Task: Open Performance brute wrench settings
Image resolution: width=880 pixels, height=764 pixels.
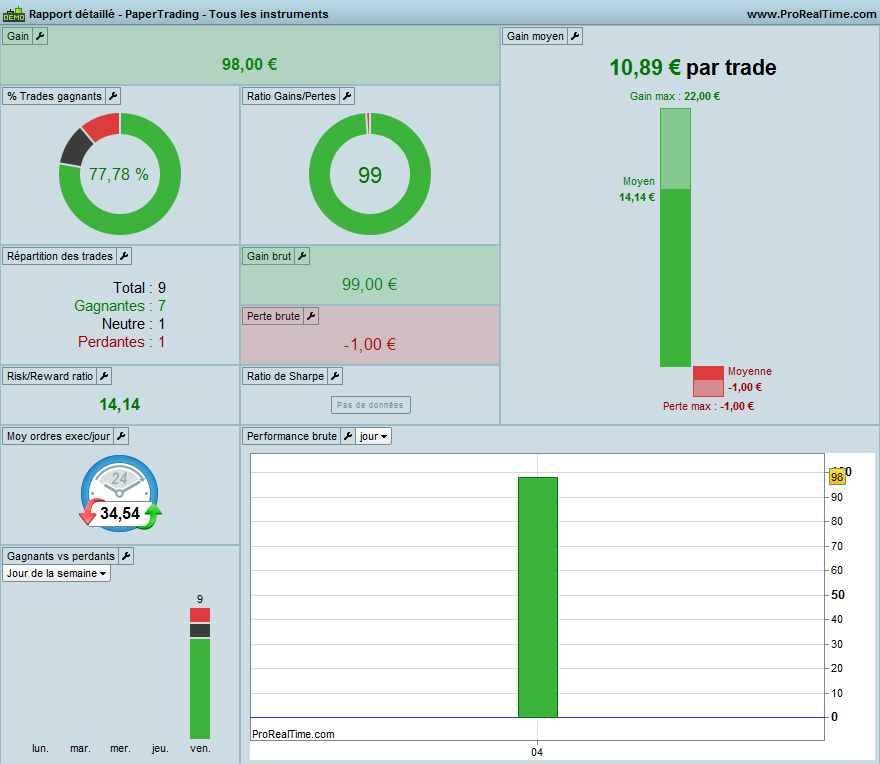Action: 348,436
